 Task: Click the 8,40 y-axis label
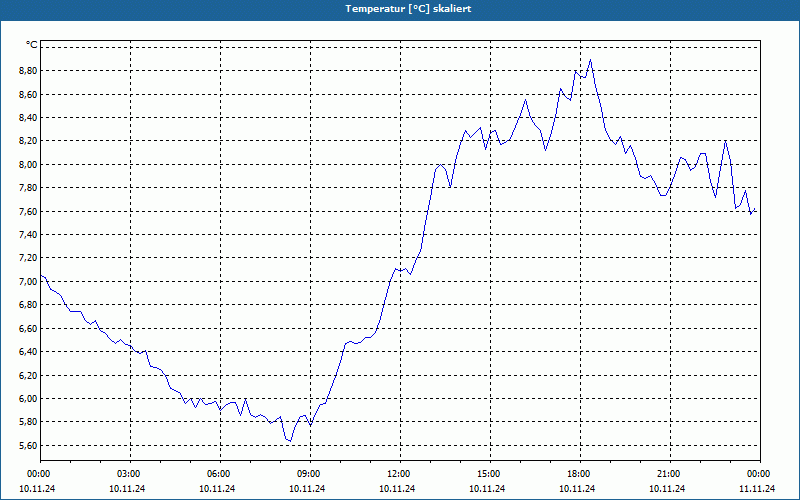(x=28, y=118)
